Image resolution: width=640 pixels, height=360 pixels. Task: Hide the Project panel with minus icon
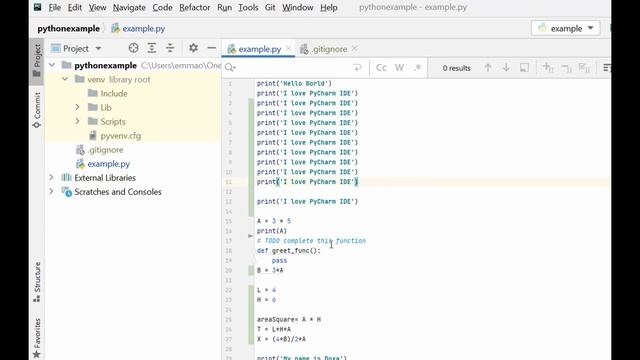tap(211, 48)
